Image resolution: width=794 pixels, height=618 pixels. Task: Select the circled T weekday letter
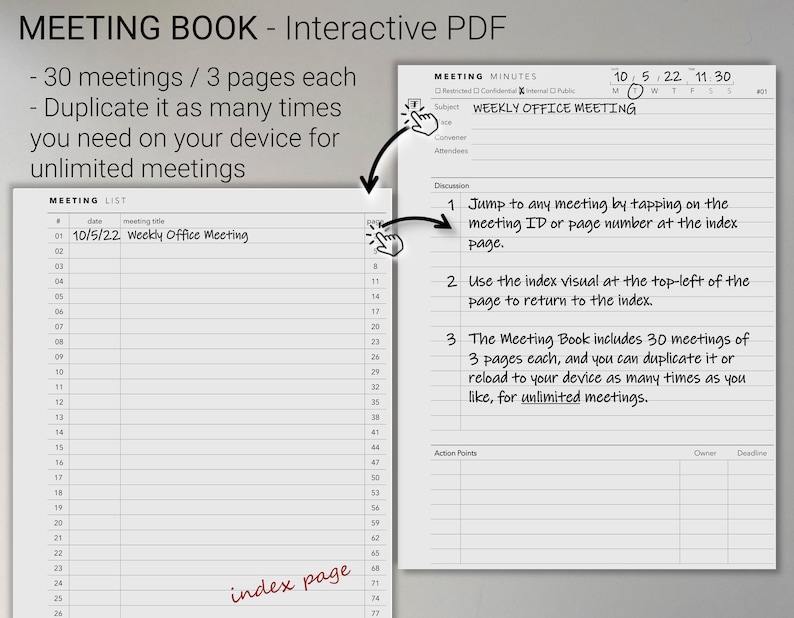pos(635,91)
